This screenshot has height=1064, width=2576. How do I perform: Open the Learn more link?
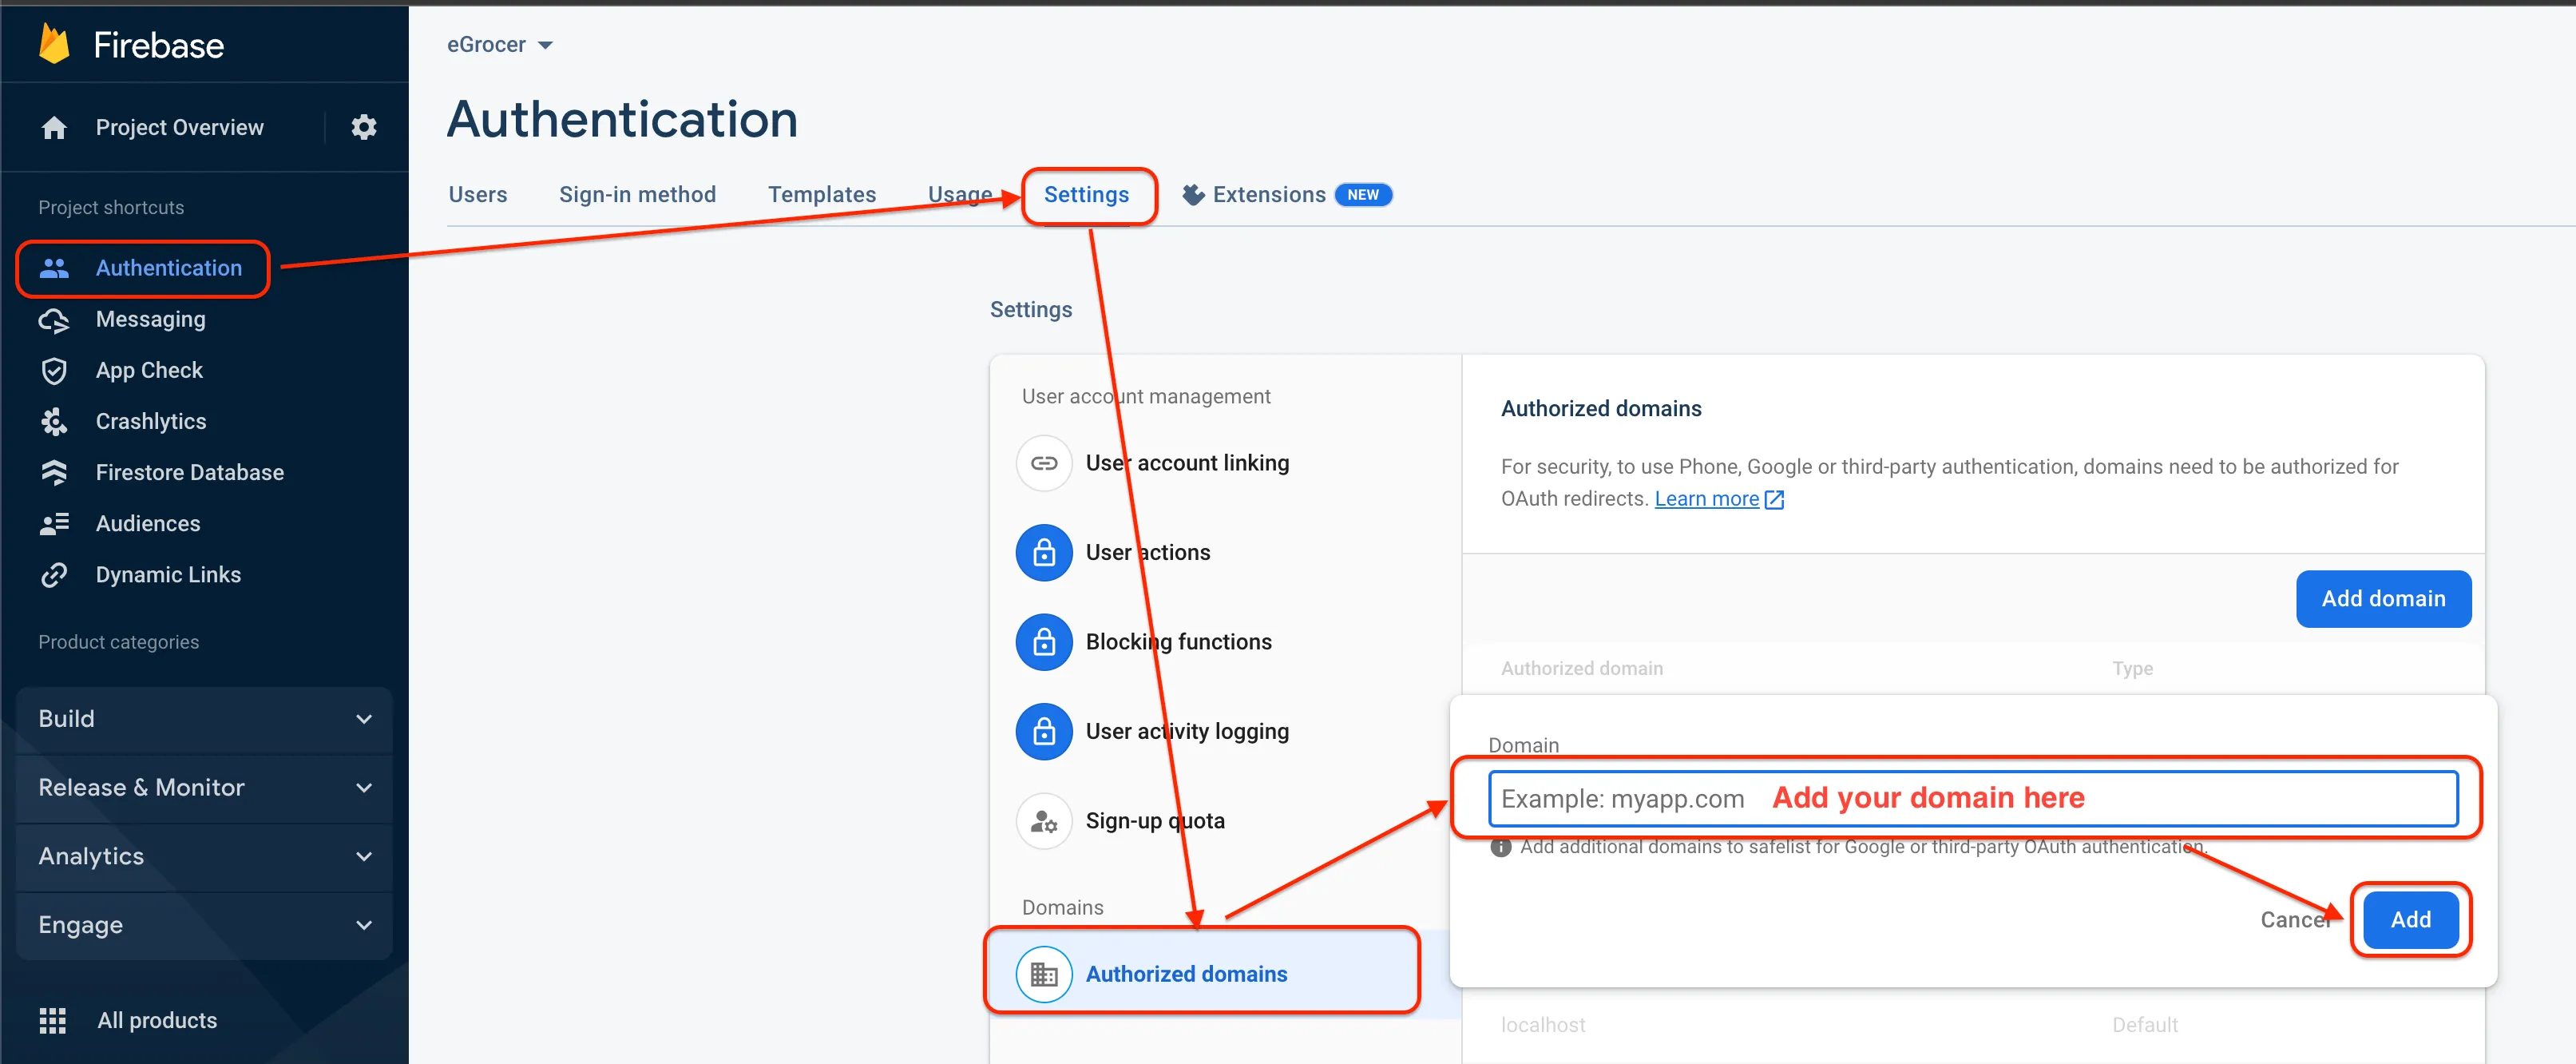coord(1706,499)
